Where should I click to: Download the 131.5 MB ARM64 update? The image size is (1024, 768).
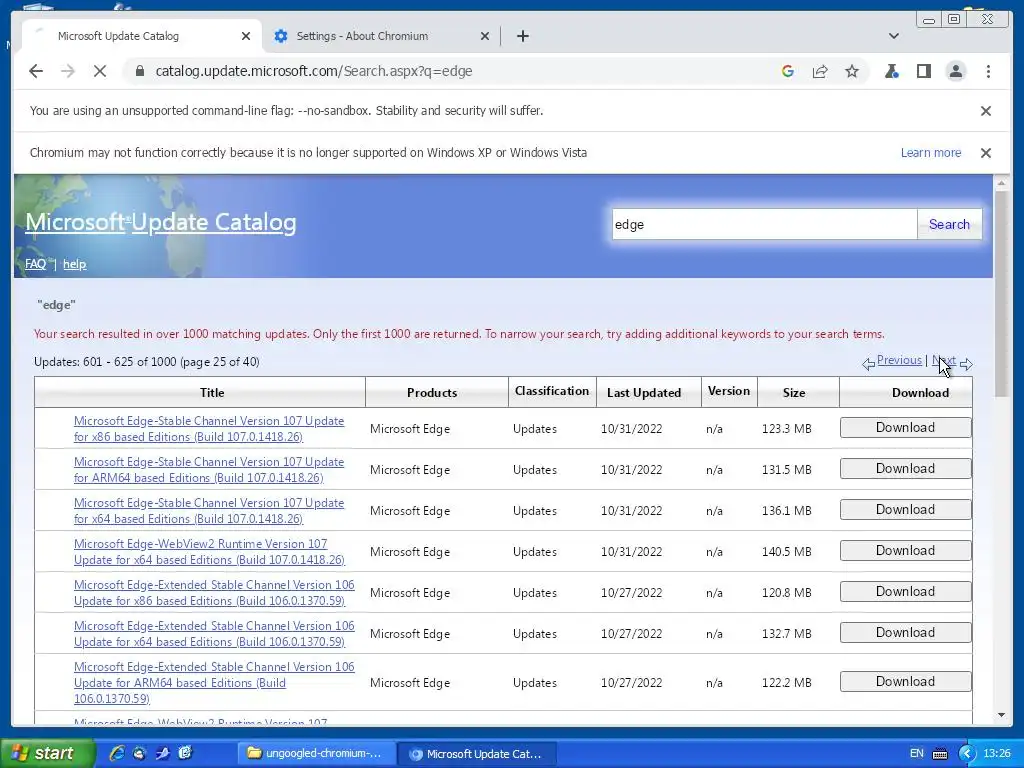coord(905,469)
